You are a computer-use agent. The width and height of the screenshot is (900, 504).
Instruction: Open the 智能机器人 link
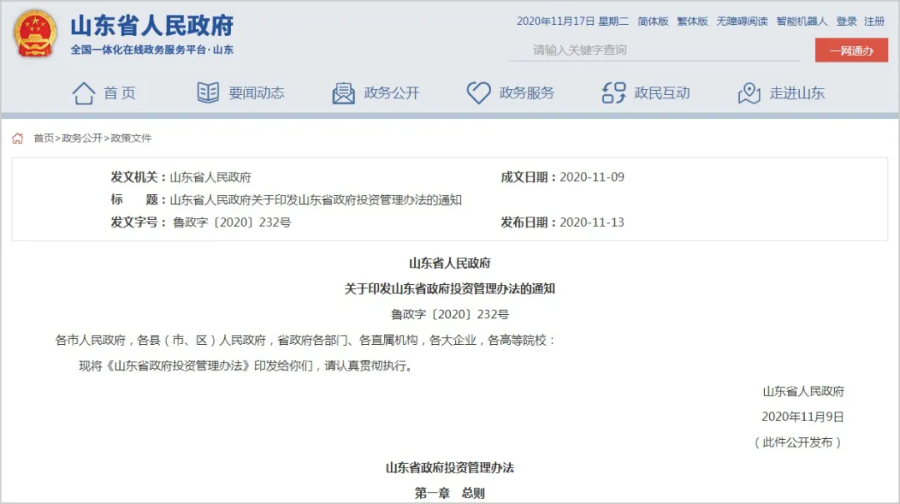[802, 21]
